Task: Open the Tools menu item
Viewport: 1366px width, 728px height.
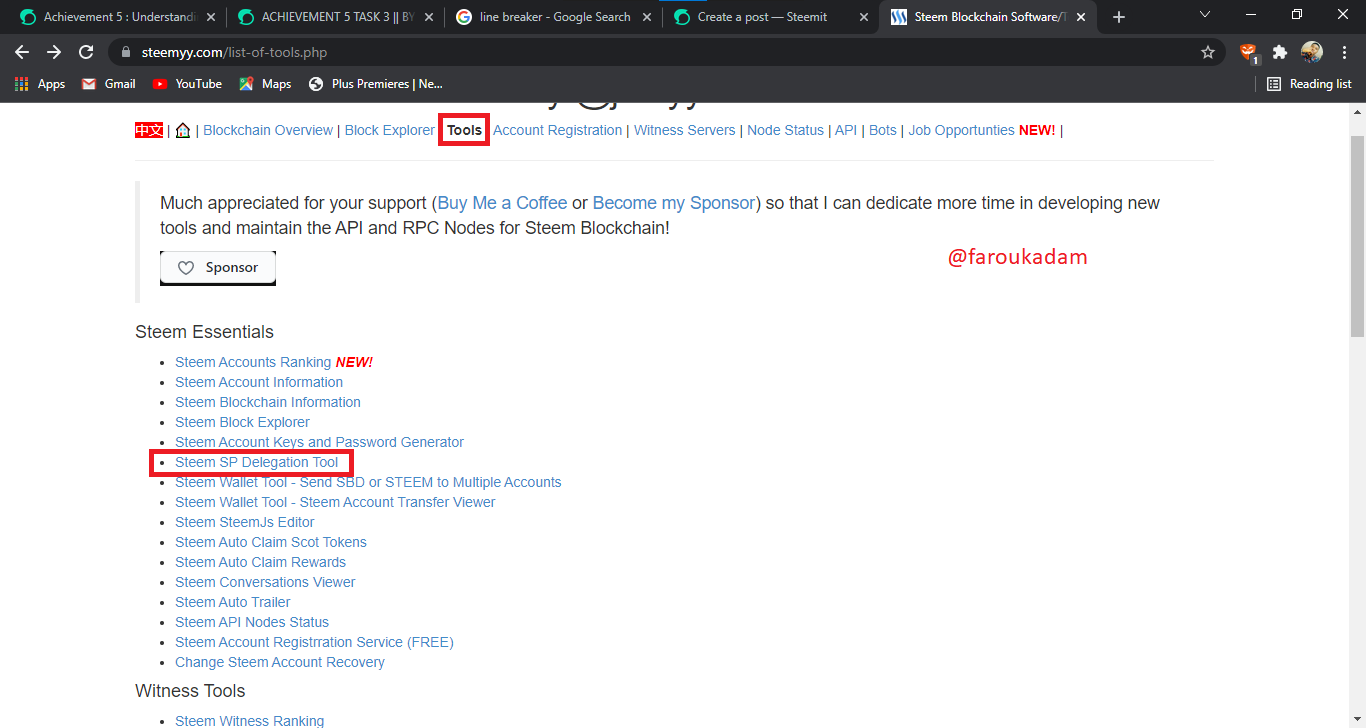Action: tap(464, 130)
